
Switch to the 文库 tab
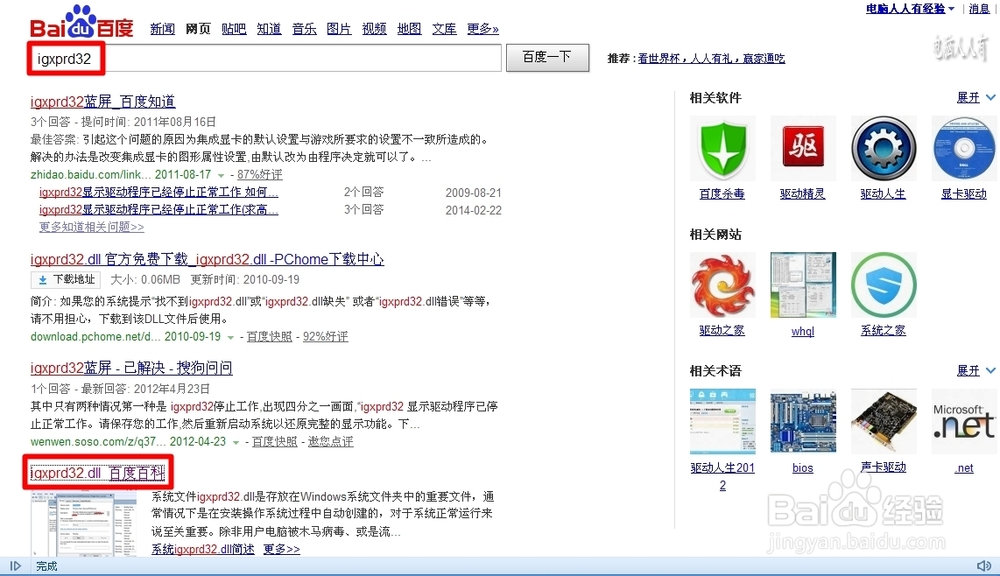pos(445,29)
